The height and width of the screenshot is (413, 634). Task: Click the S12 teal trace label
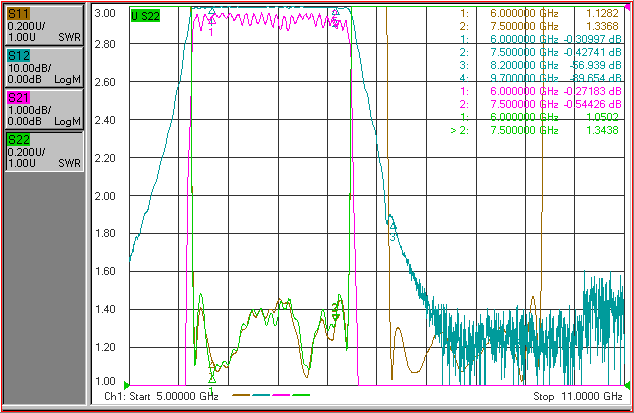[x=19, y=55]
